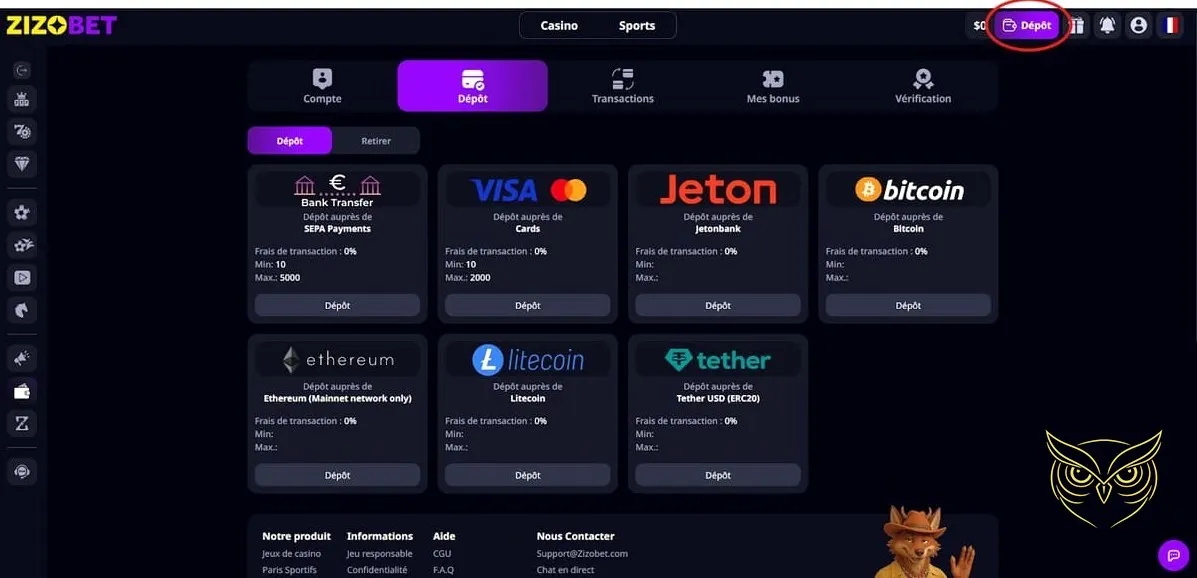Open the Jeu responsable footer link

pyautogui.click(x=379, y=554)
